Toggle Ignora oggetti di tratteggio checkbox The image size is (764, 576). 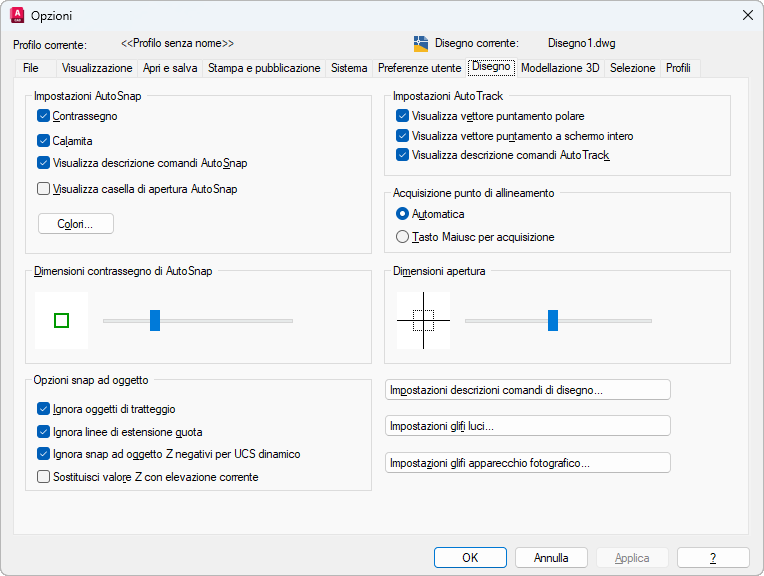tap(44, 408)
